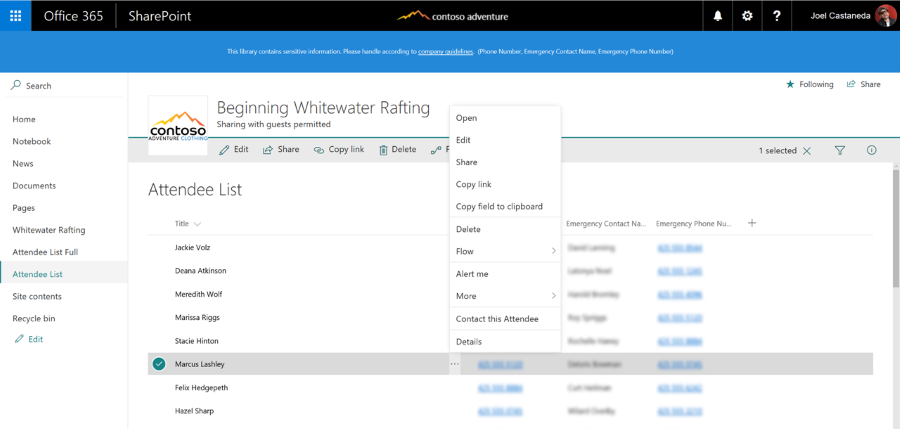The height and width of the screenshot is (429, 900).
Task: Click Felix Hedgepeth in the list
Action: tap(201, 388)
